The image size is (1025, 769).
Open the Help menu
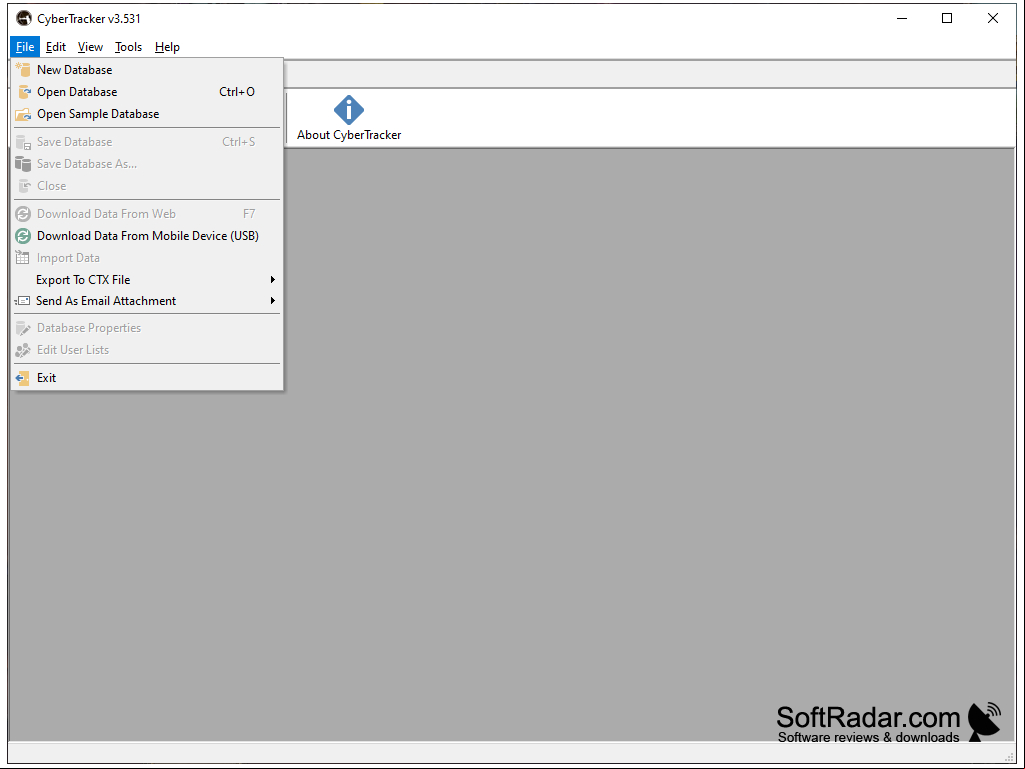167,47
